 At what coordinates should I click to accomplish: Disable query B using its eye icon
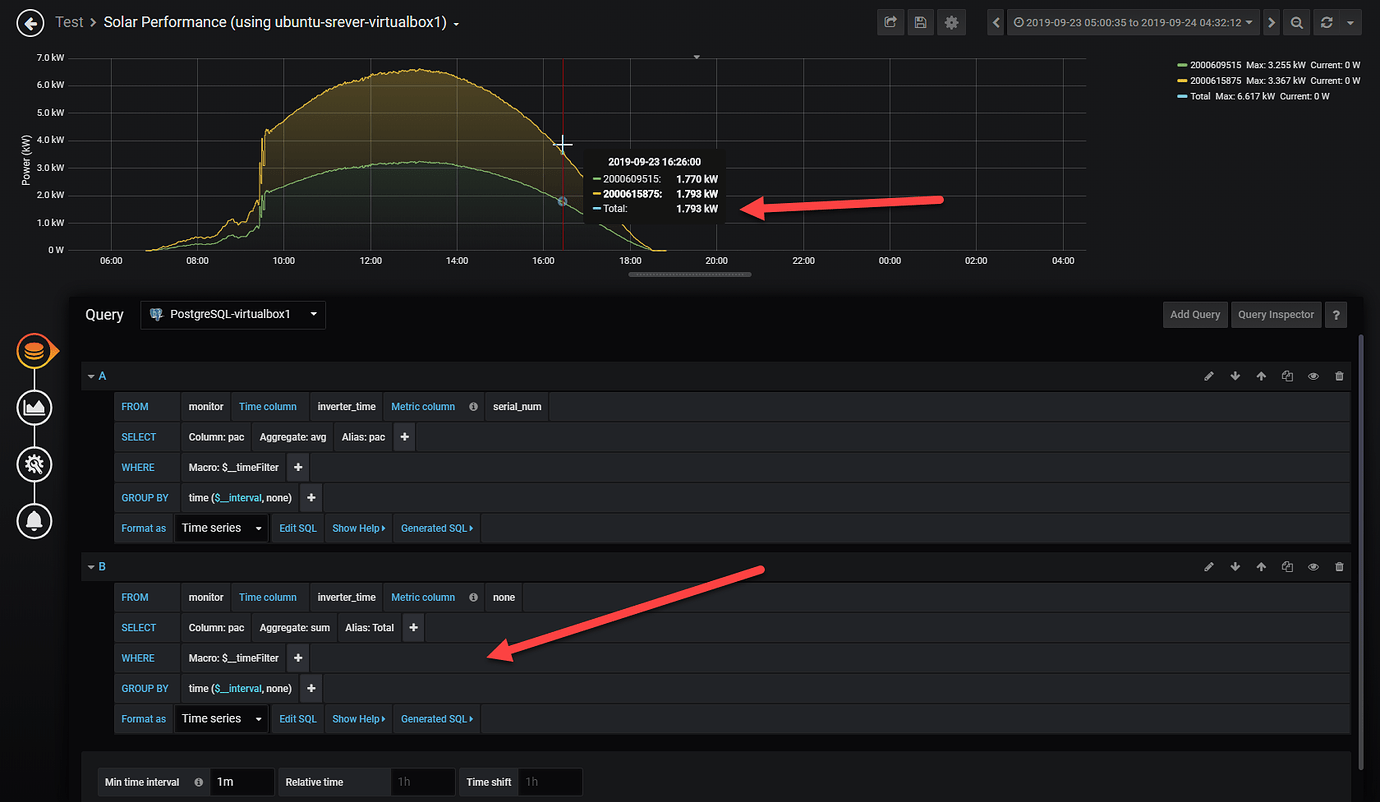click(x=1313, y=566)
